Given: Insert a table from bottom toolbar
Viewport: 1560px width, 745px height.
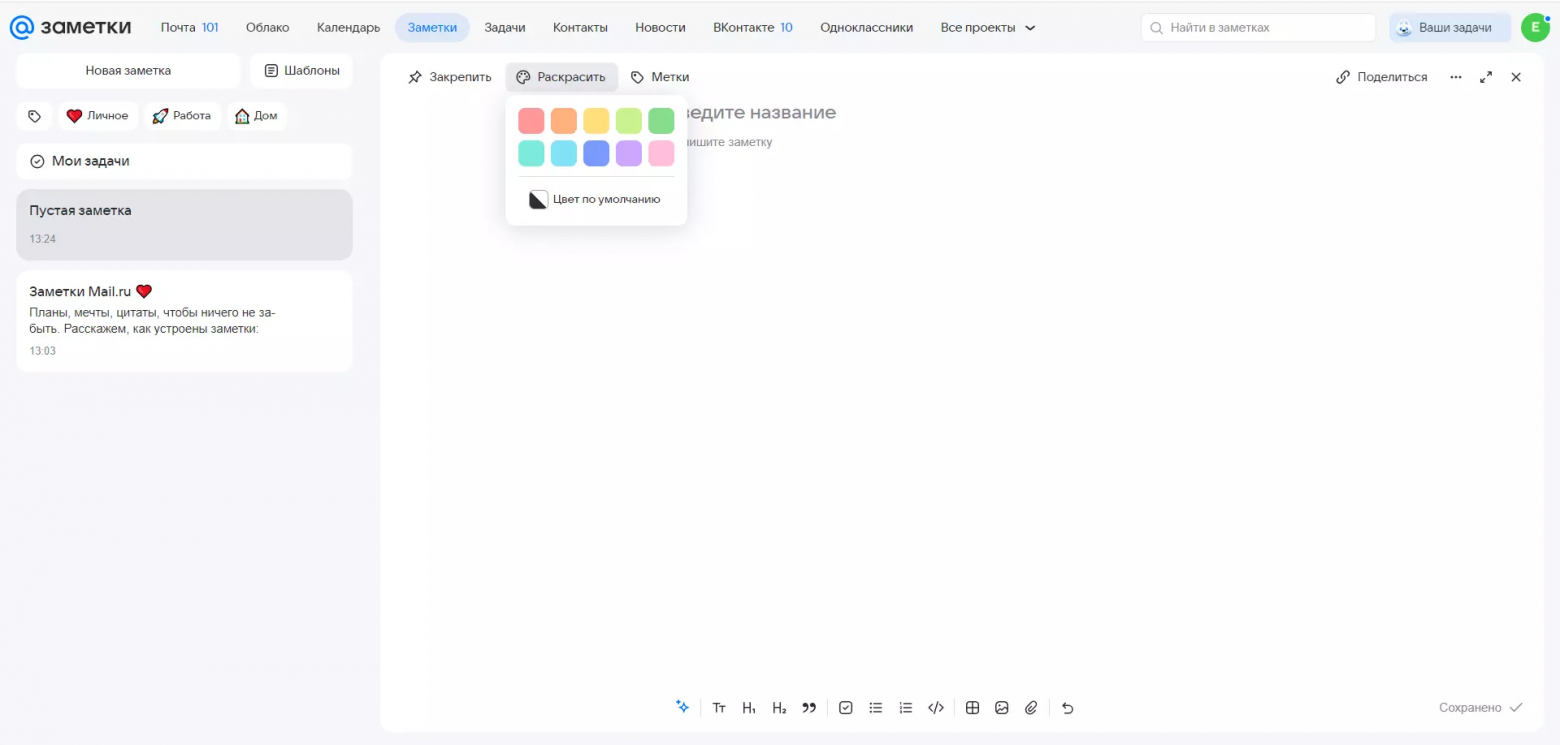Looking at the screenshot, I should tap(972, 708).
